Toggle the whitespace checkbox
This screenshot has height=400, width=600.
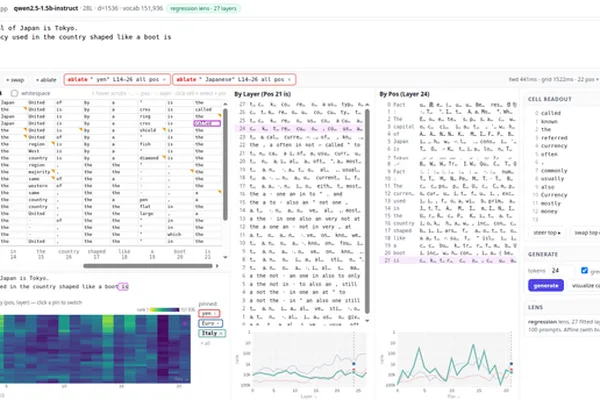15,93
